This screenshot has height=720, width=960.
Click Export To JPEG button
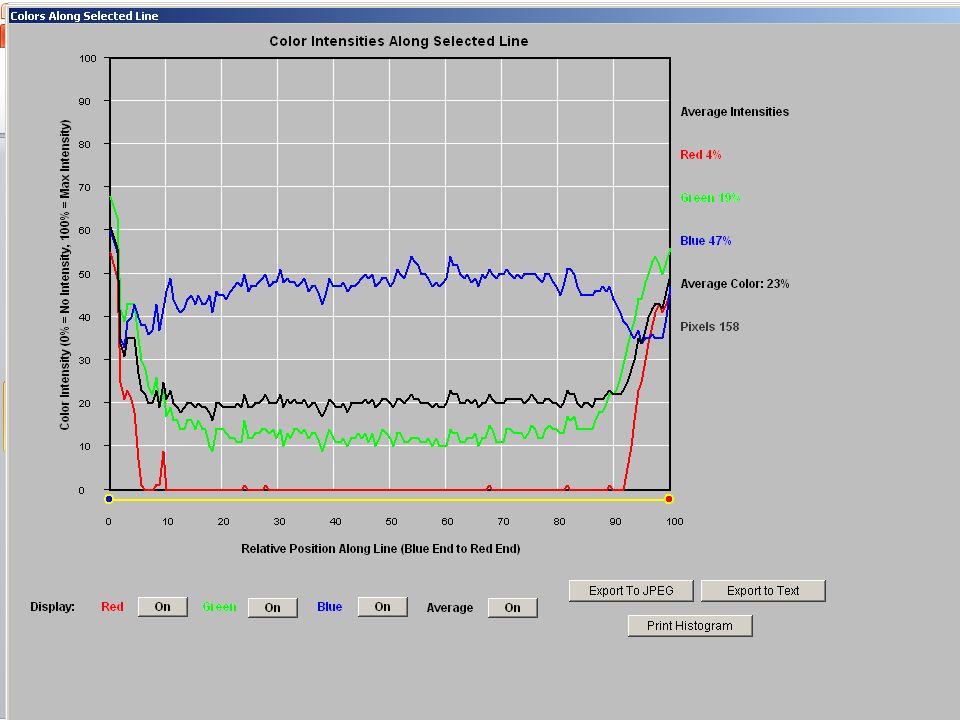pyautogui.click(x=631, y=591)
